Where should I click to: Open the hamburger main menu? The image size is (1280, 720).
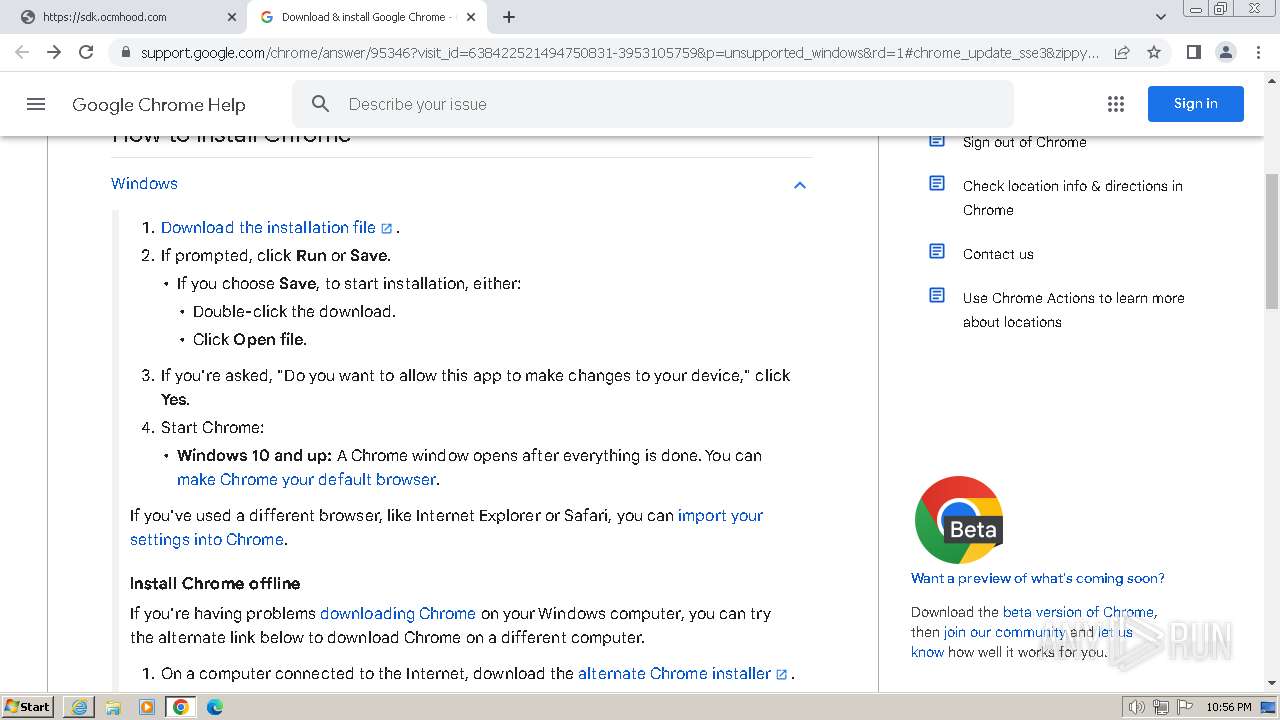[36, 104]
